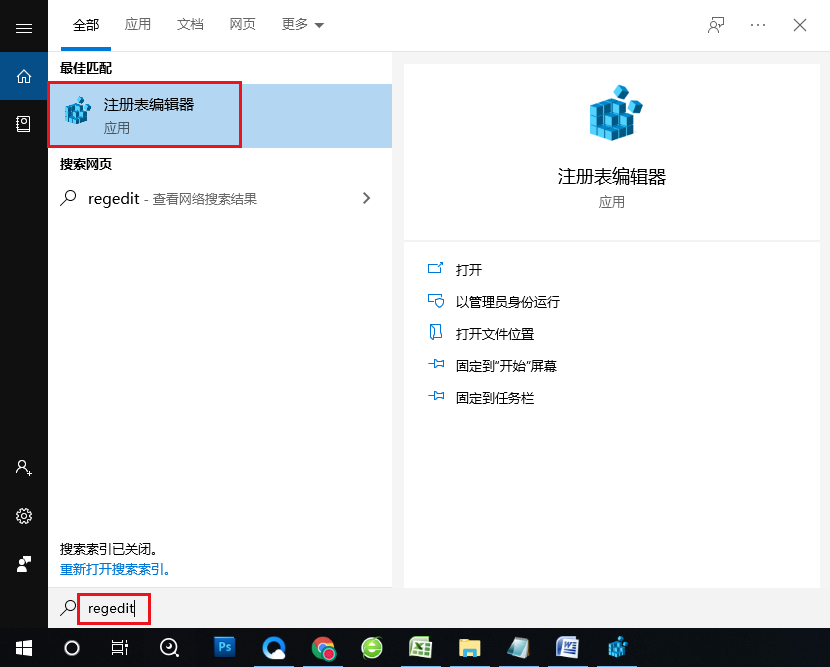Click the feedback person icon in sidebar

pyautogui.click(x=24, y=564)
